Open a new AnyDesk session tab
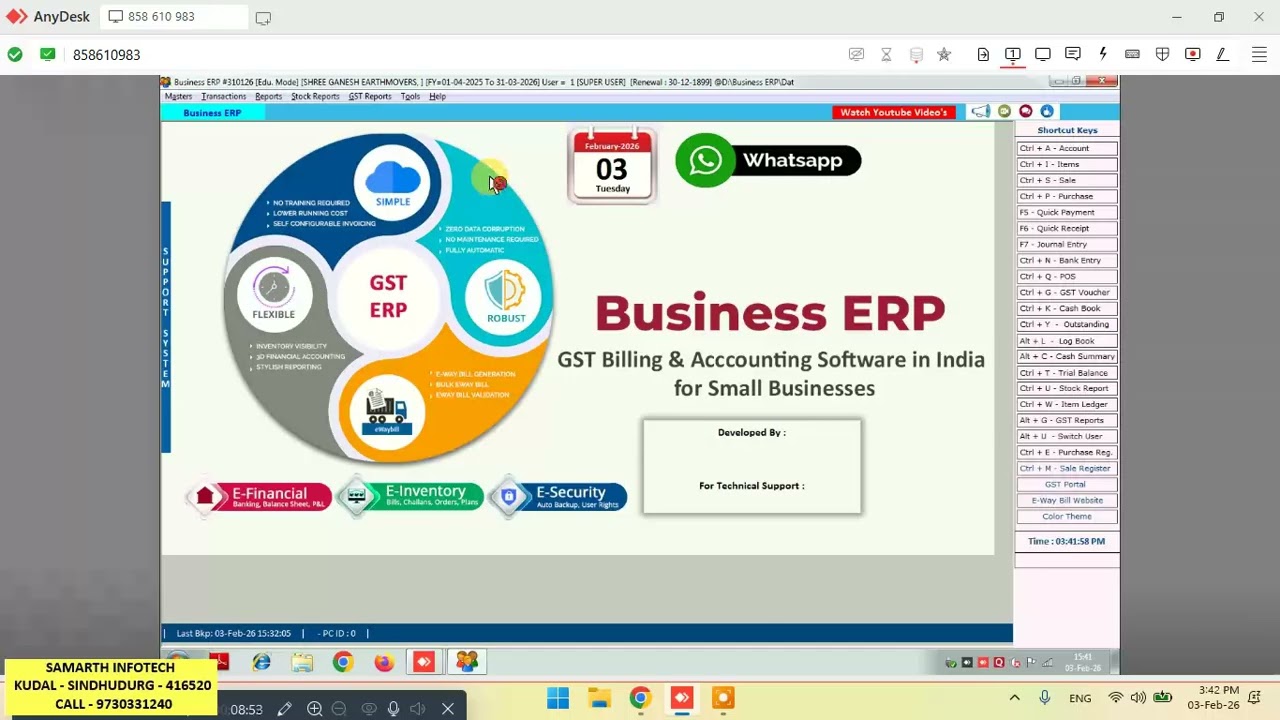 click(x=263, y=18)
